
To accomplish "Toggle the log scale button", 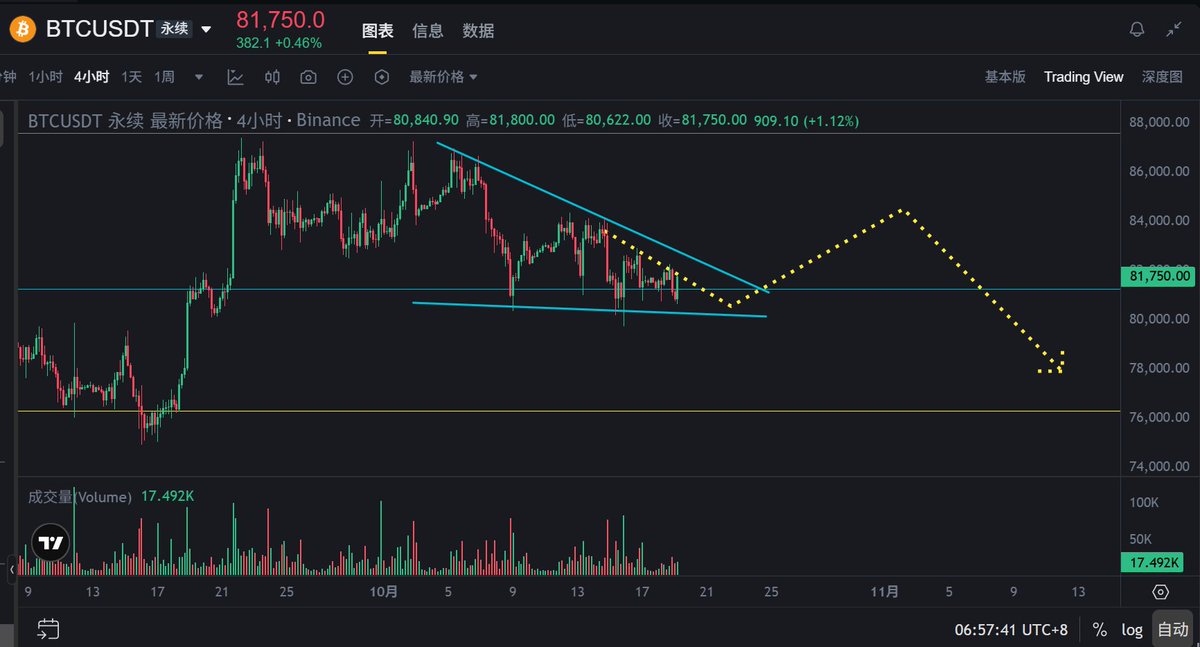I will click(1132, 630).
